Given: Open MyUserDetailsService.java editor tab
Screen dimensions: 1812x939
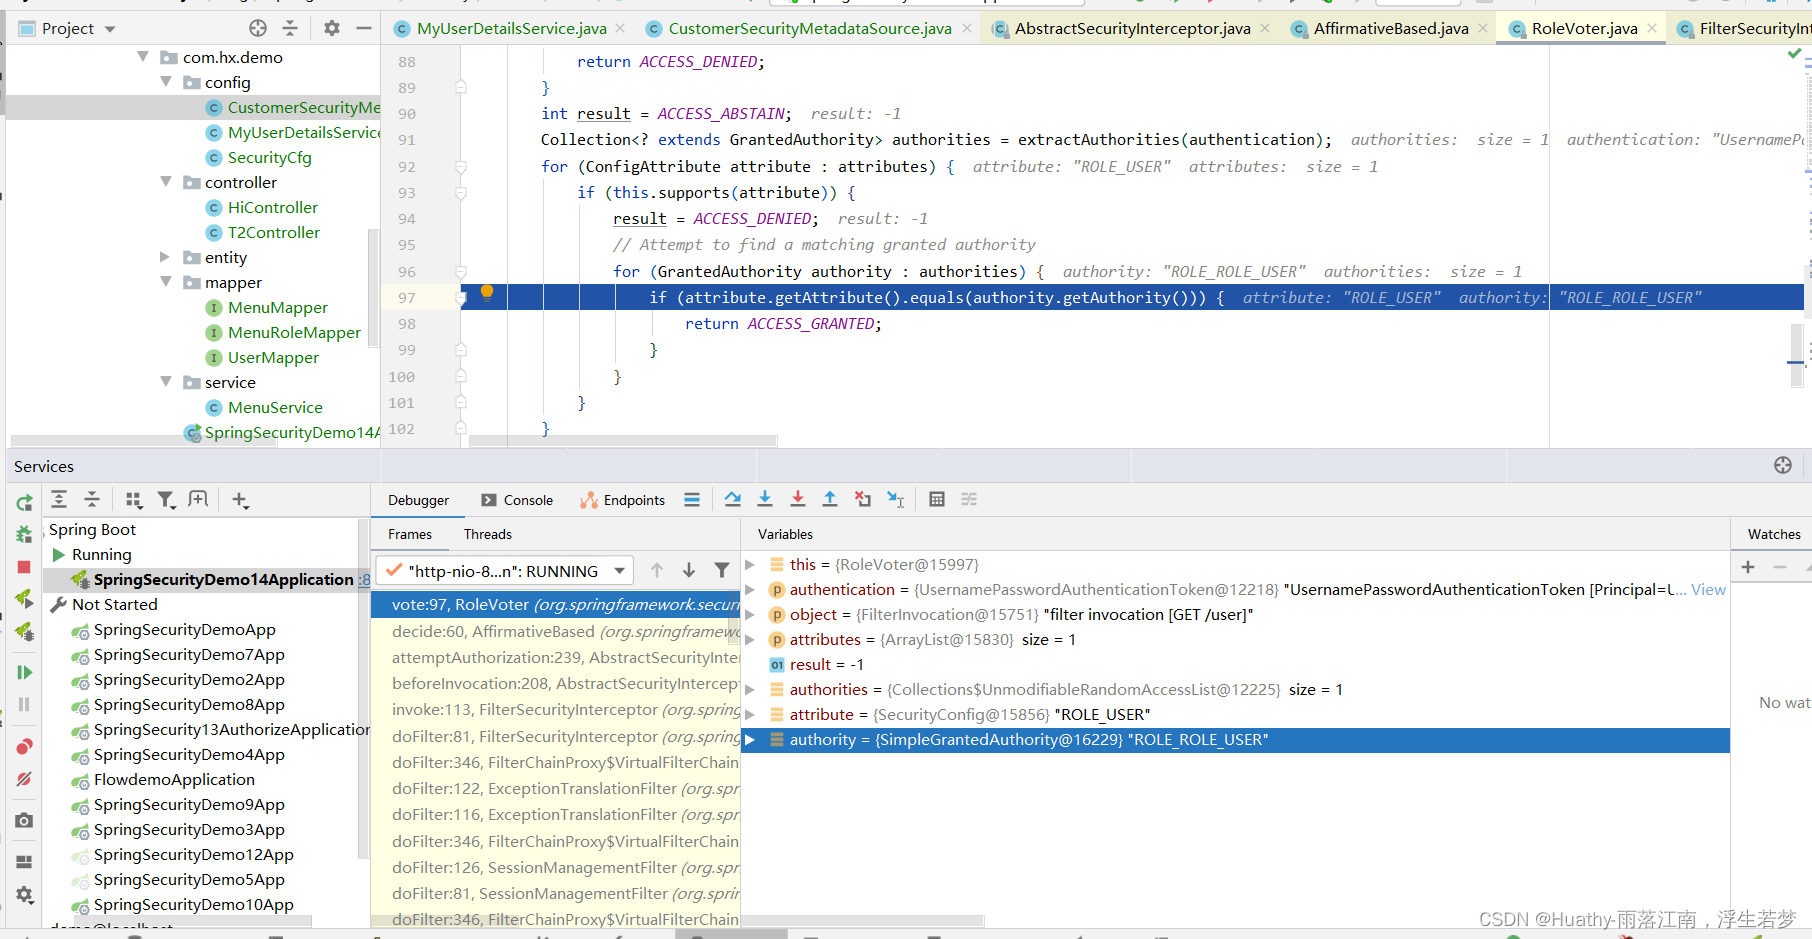Looking at the screenshot, I should tap(511, 28).
